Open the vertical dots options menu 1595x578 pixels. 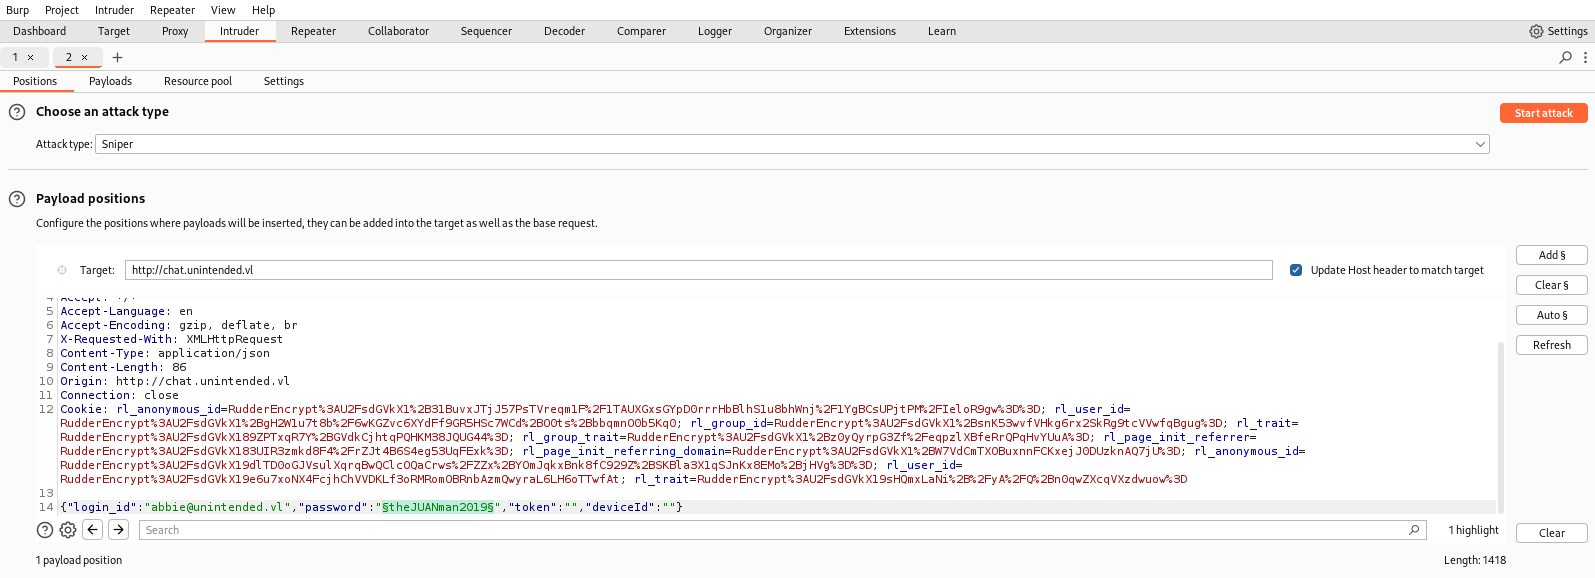pyautogui.click(x=1585, y=58)
